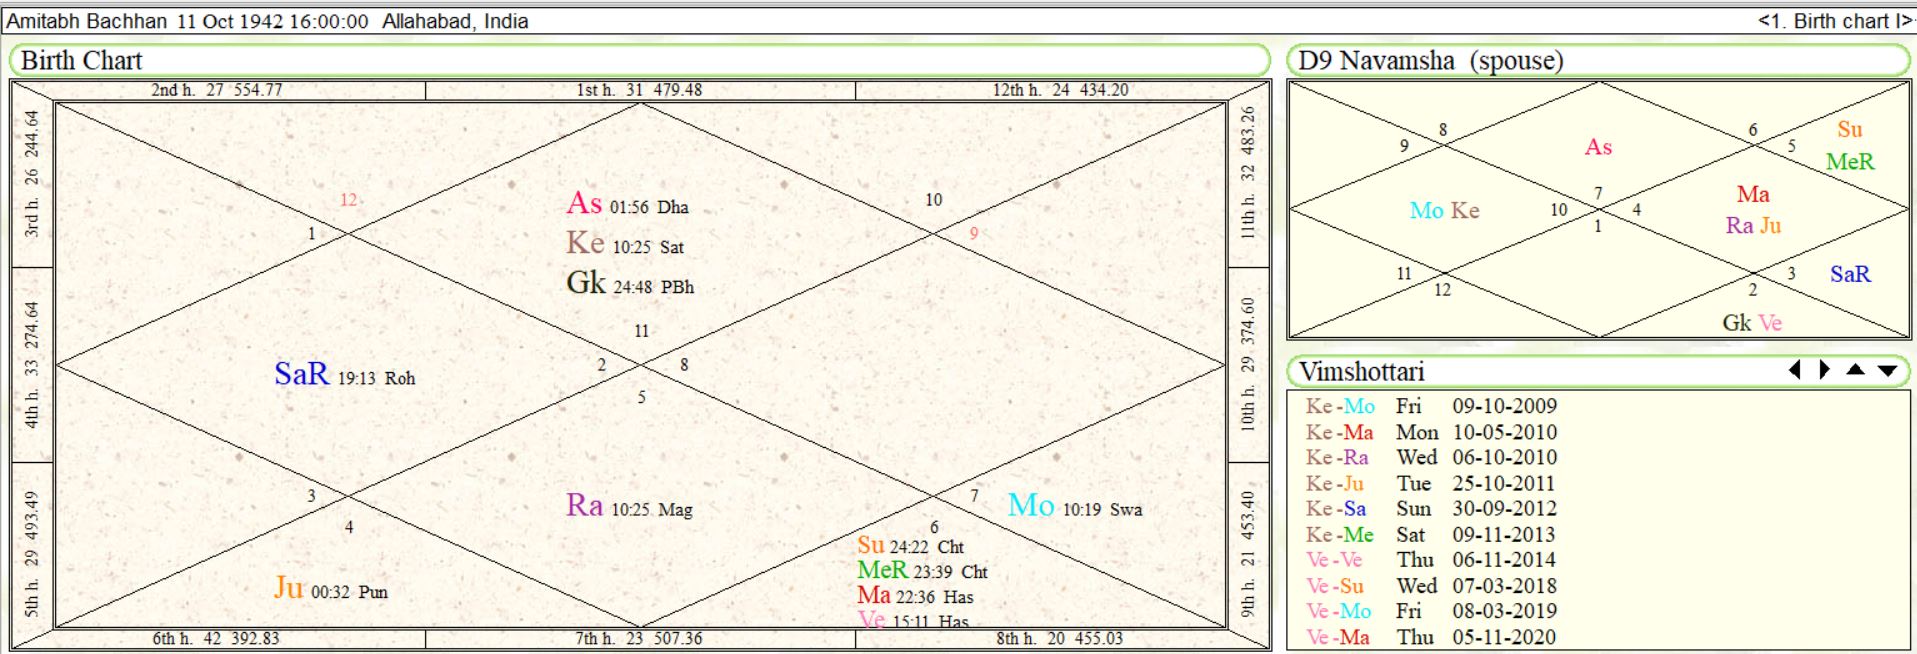Expand the Ve-Ve dasha dated 06-11-2014
The image size is (1917, 654).
[1430, 560]
